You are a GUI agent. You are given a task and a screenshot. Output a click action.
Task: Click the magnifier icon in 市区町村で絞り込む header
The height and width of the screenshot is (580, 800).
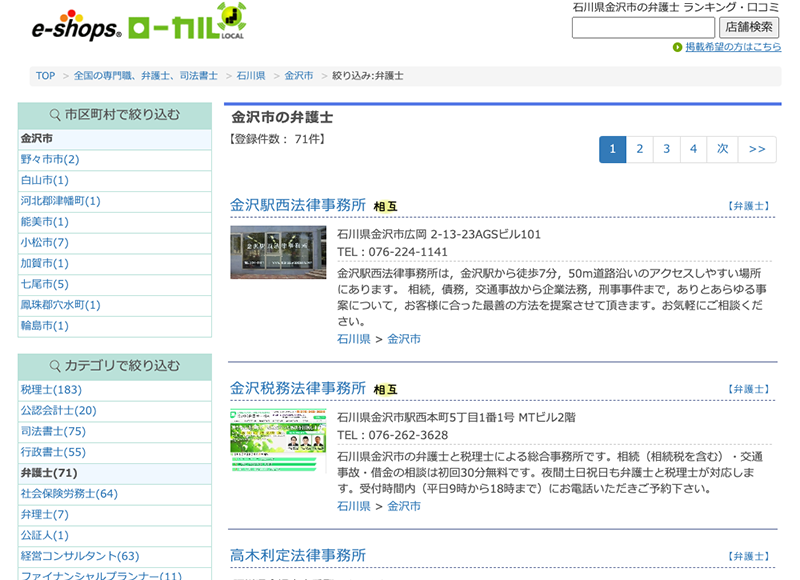pos(55,115)
